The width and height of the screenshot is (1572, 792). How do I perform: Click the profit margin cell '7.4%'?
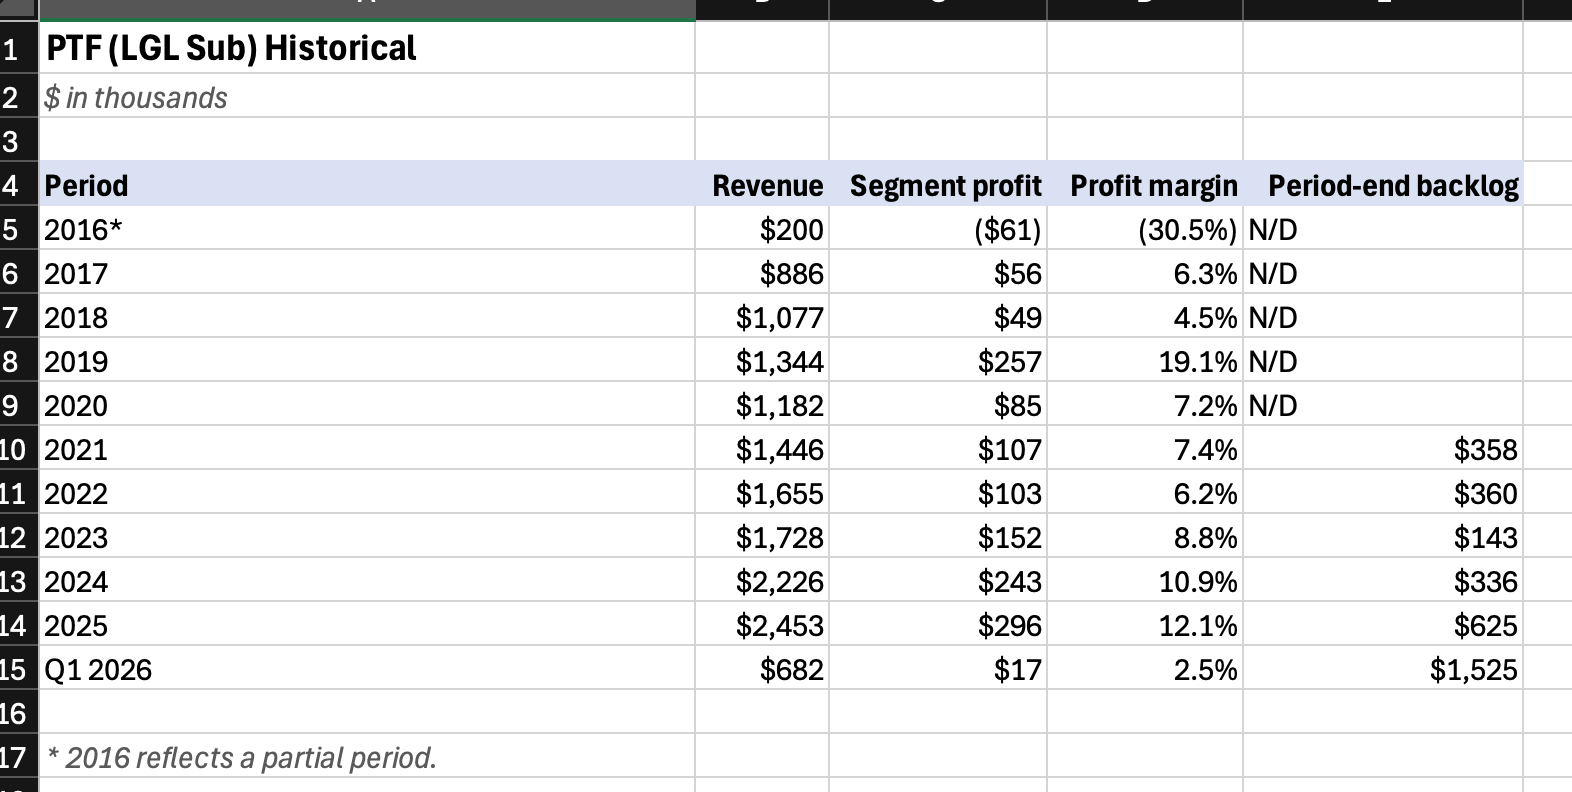tap(1145, 449)
